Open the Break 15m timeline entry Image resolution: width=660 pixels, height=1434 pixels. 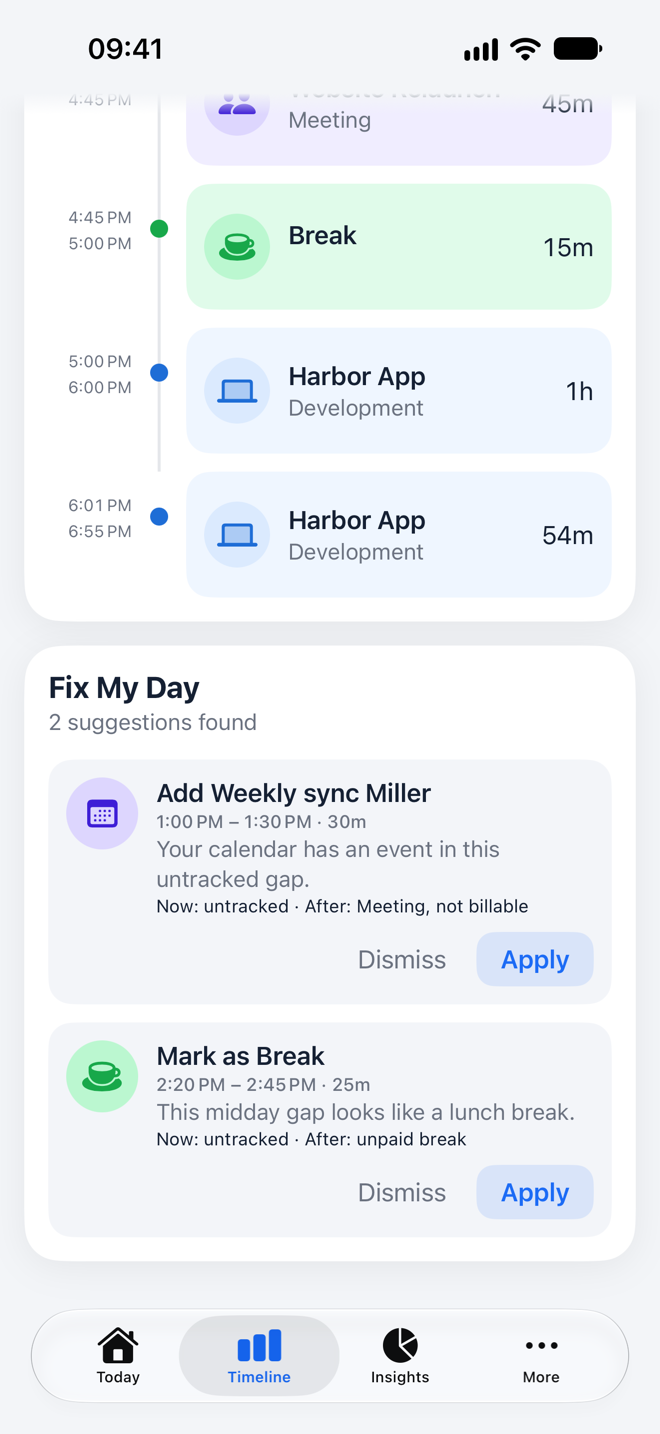[x=399, y=246]
